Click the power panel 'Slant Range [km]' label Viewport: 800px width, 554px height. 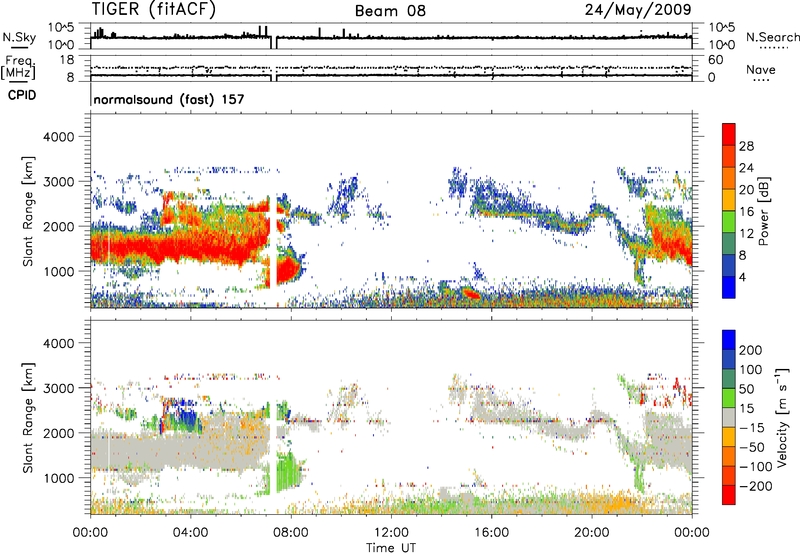28,212
